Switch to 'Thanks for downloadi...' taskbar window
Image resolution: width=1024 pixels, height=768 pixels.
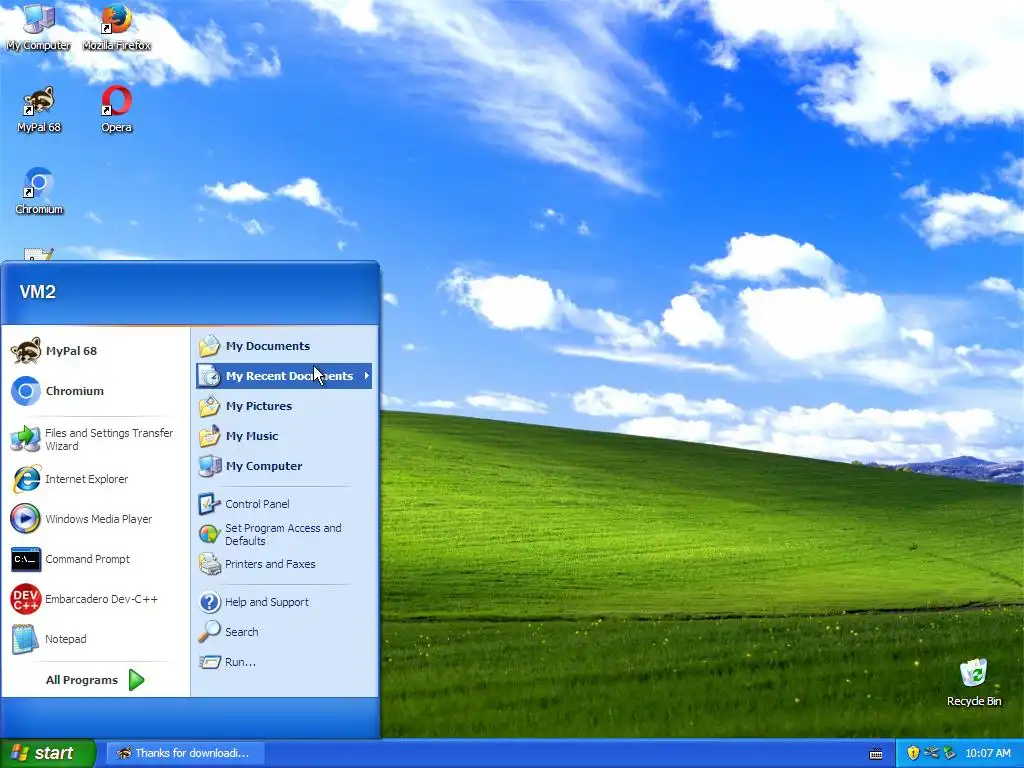(185, 753)
